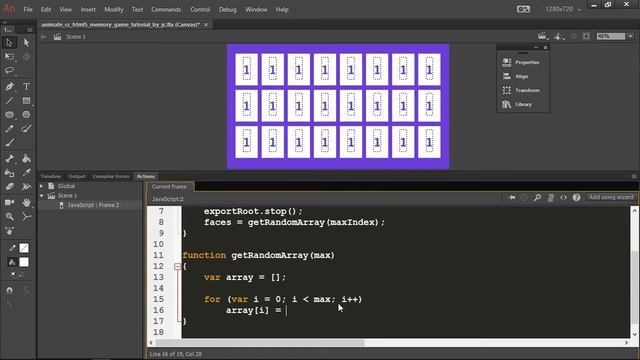This screenshot has width=640, height=360.
Task: Select the Current Frame tab
Action: [169, 187]
